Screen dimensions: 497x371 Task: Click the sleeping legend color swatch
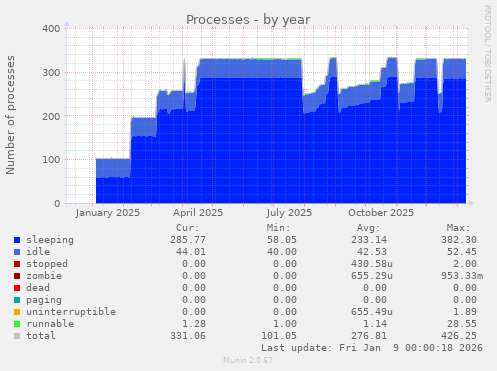17,240
